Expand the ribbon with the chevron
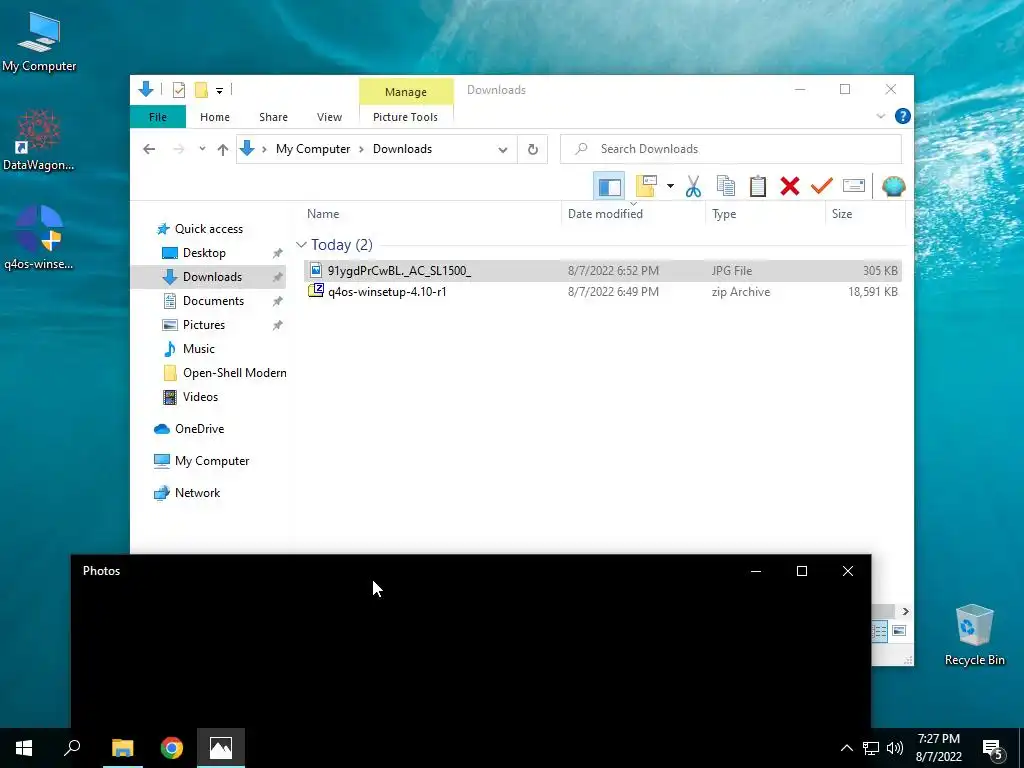This screenshot has width=1024, height=768. click(x=880, y=116)
